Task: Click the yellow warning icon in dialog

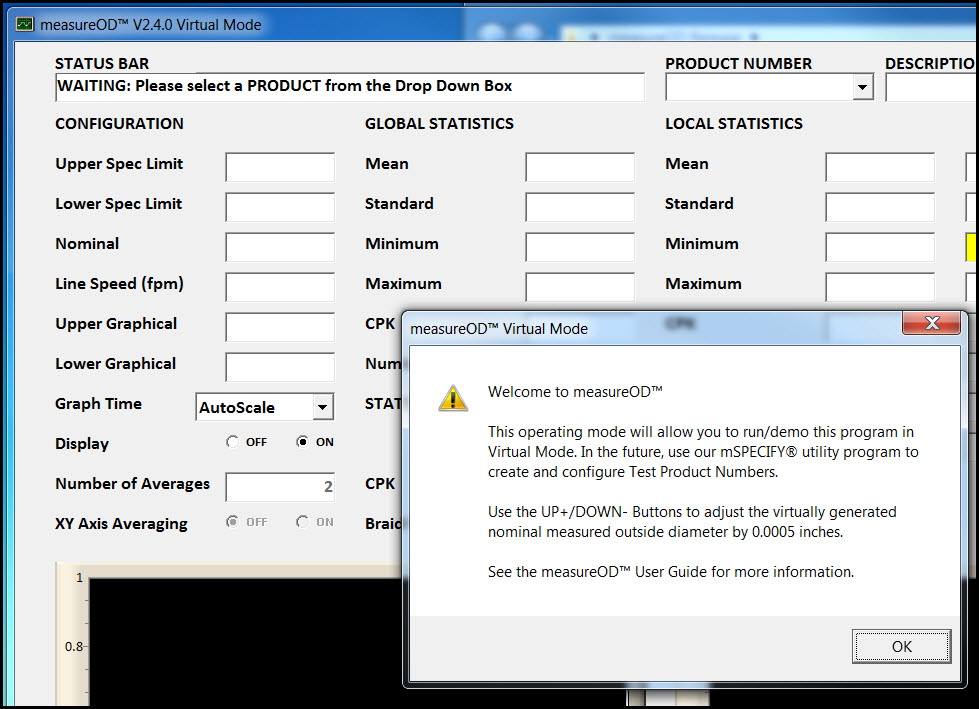Action: pyautogui.click(x=453, y=398)
